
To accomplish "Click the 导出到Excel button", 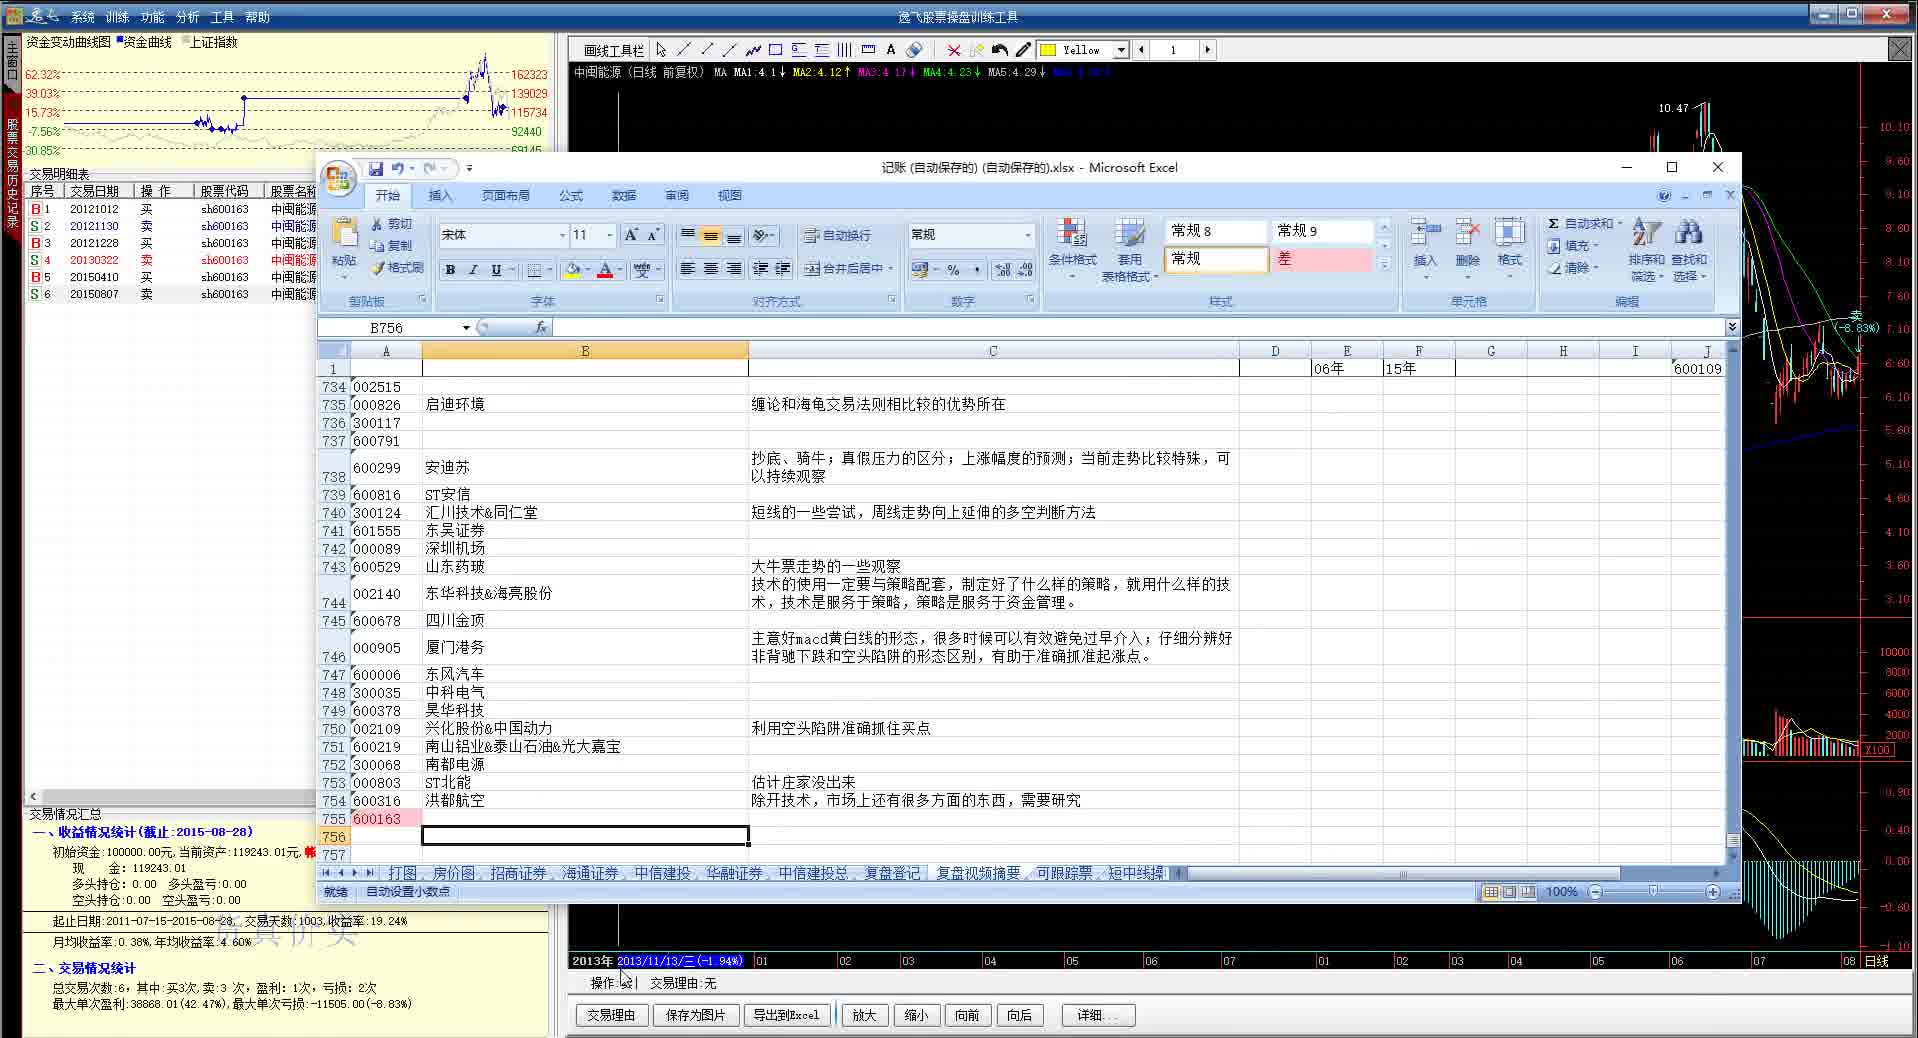I will click(x=786, y=1015).
